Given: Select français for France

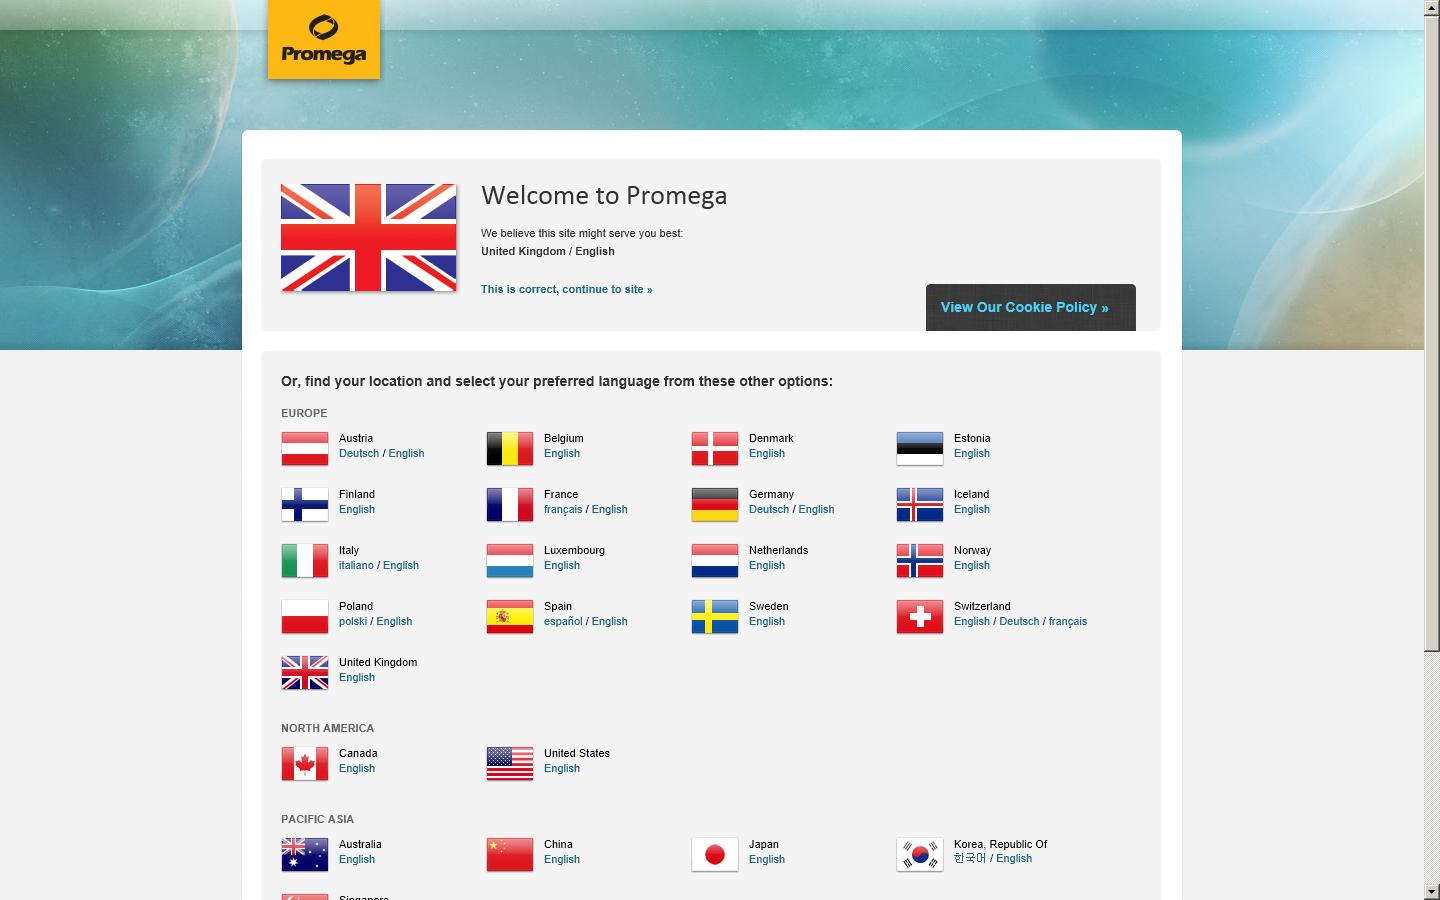Looking at the screenshot, I should tap(563, 509).
